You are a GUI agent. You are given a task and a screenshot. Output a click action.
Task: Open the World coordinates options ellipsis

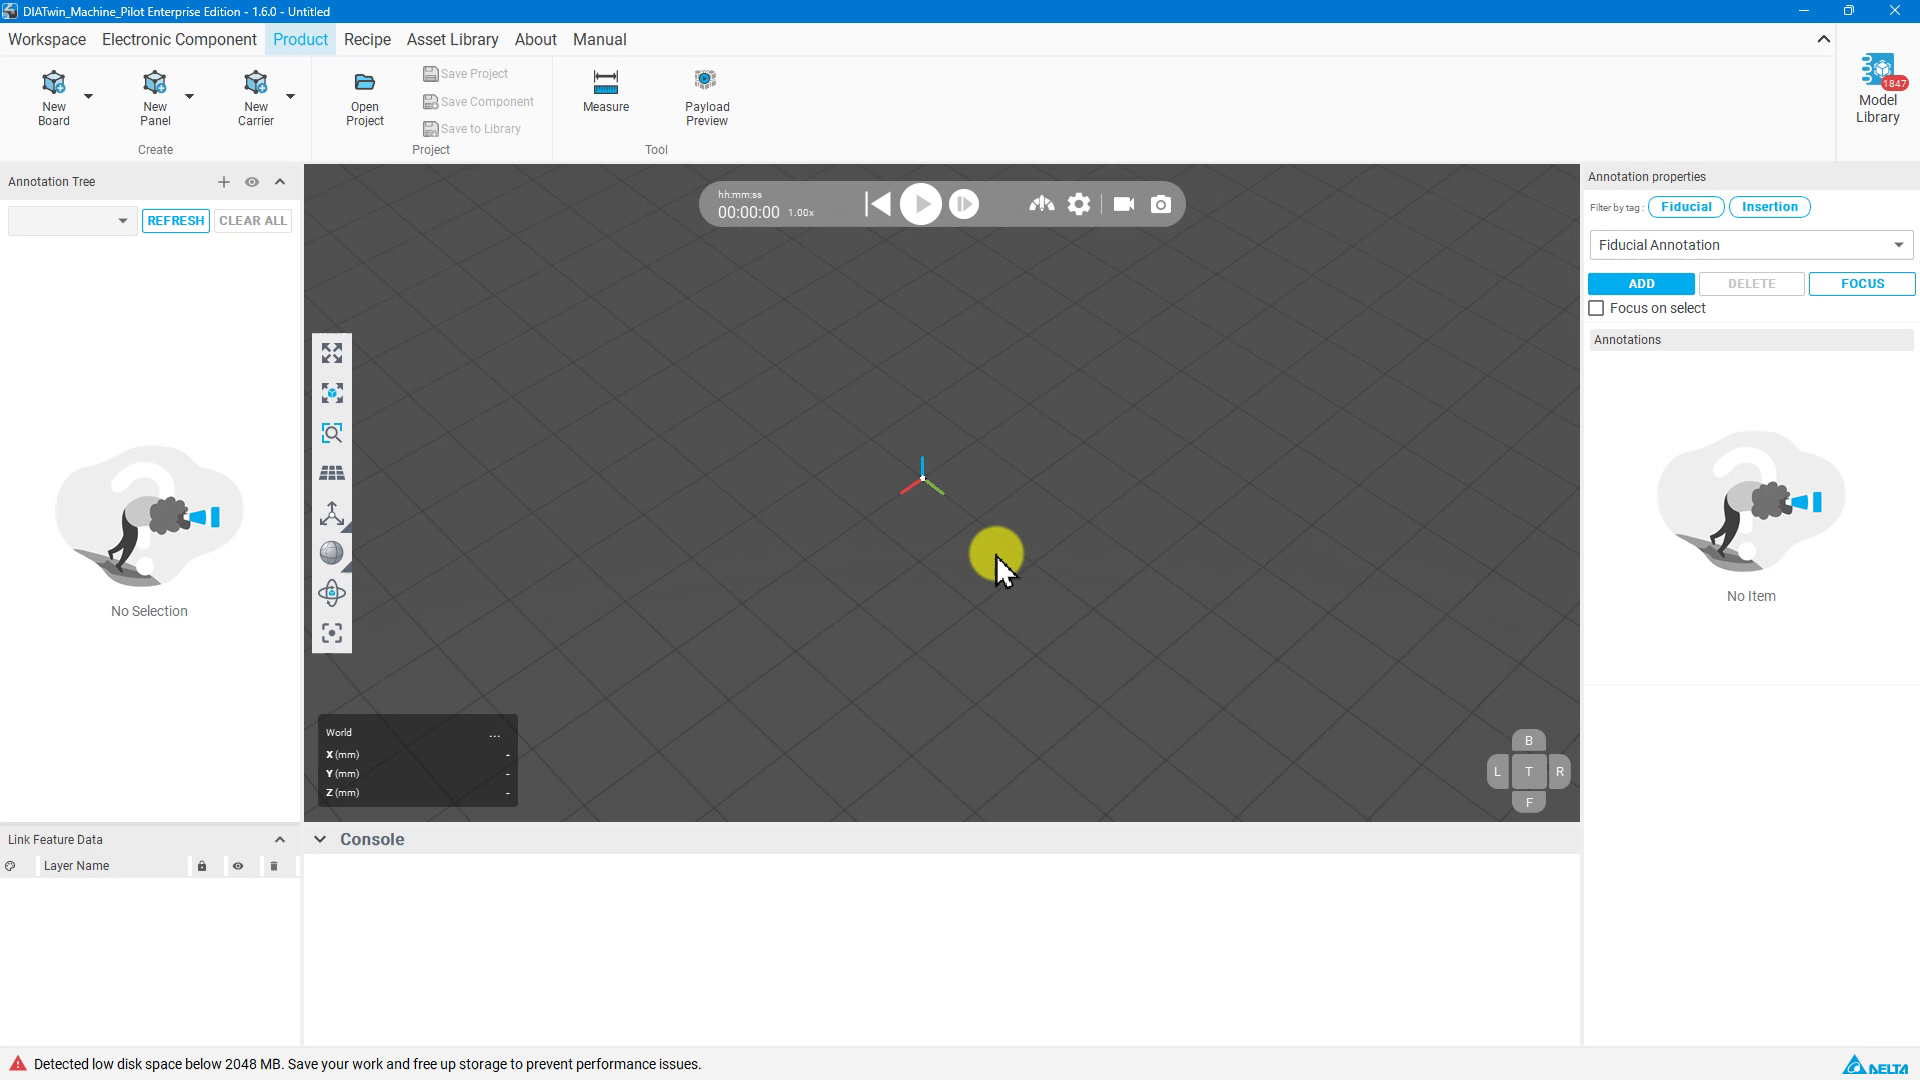494,734
